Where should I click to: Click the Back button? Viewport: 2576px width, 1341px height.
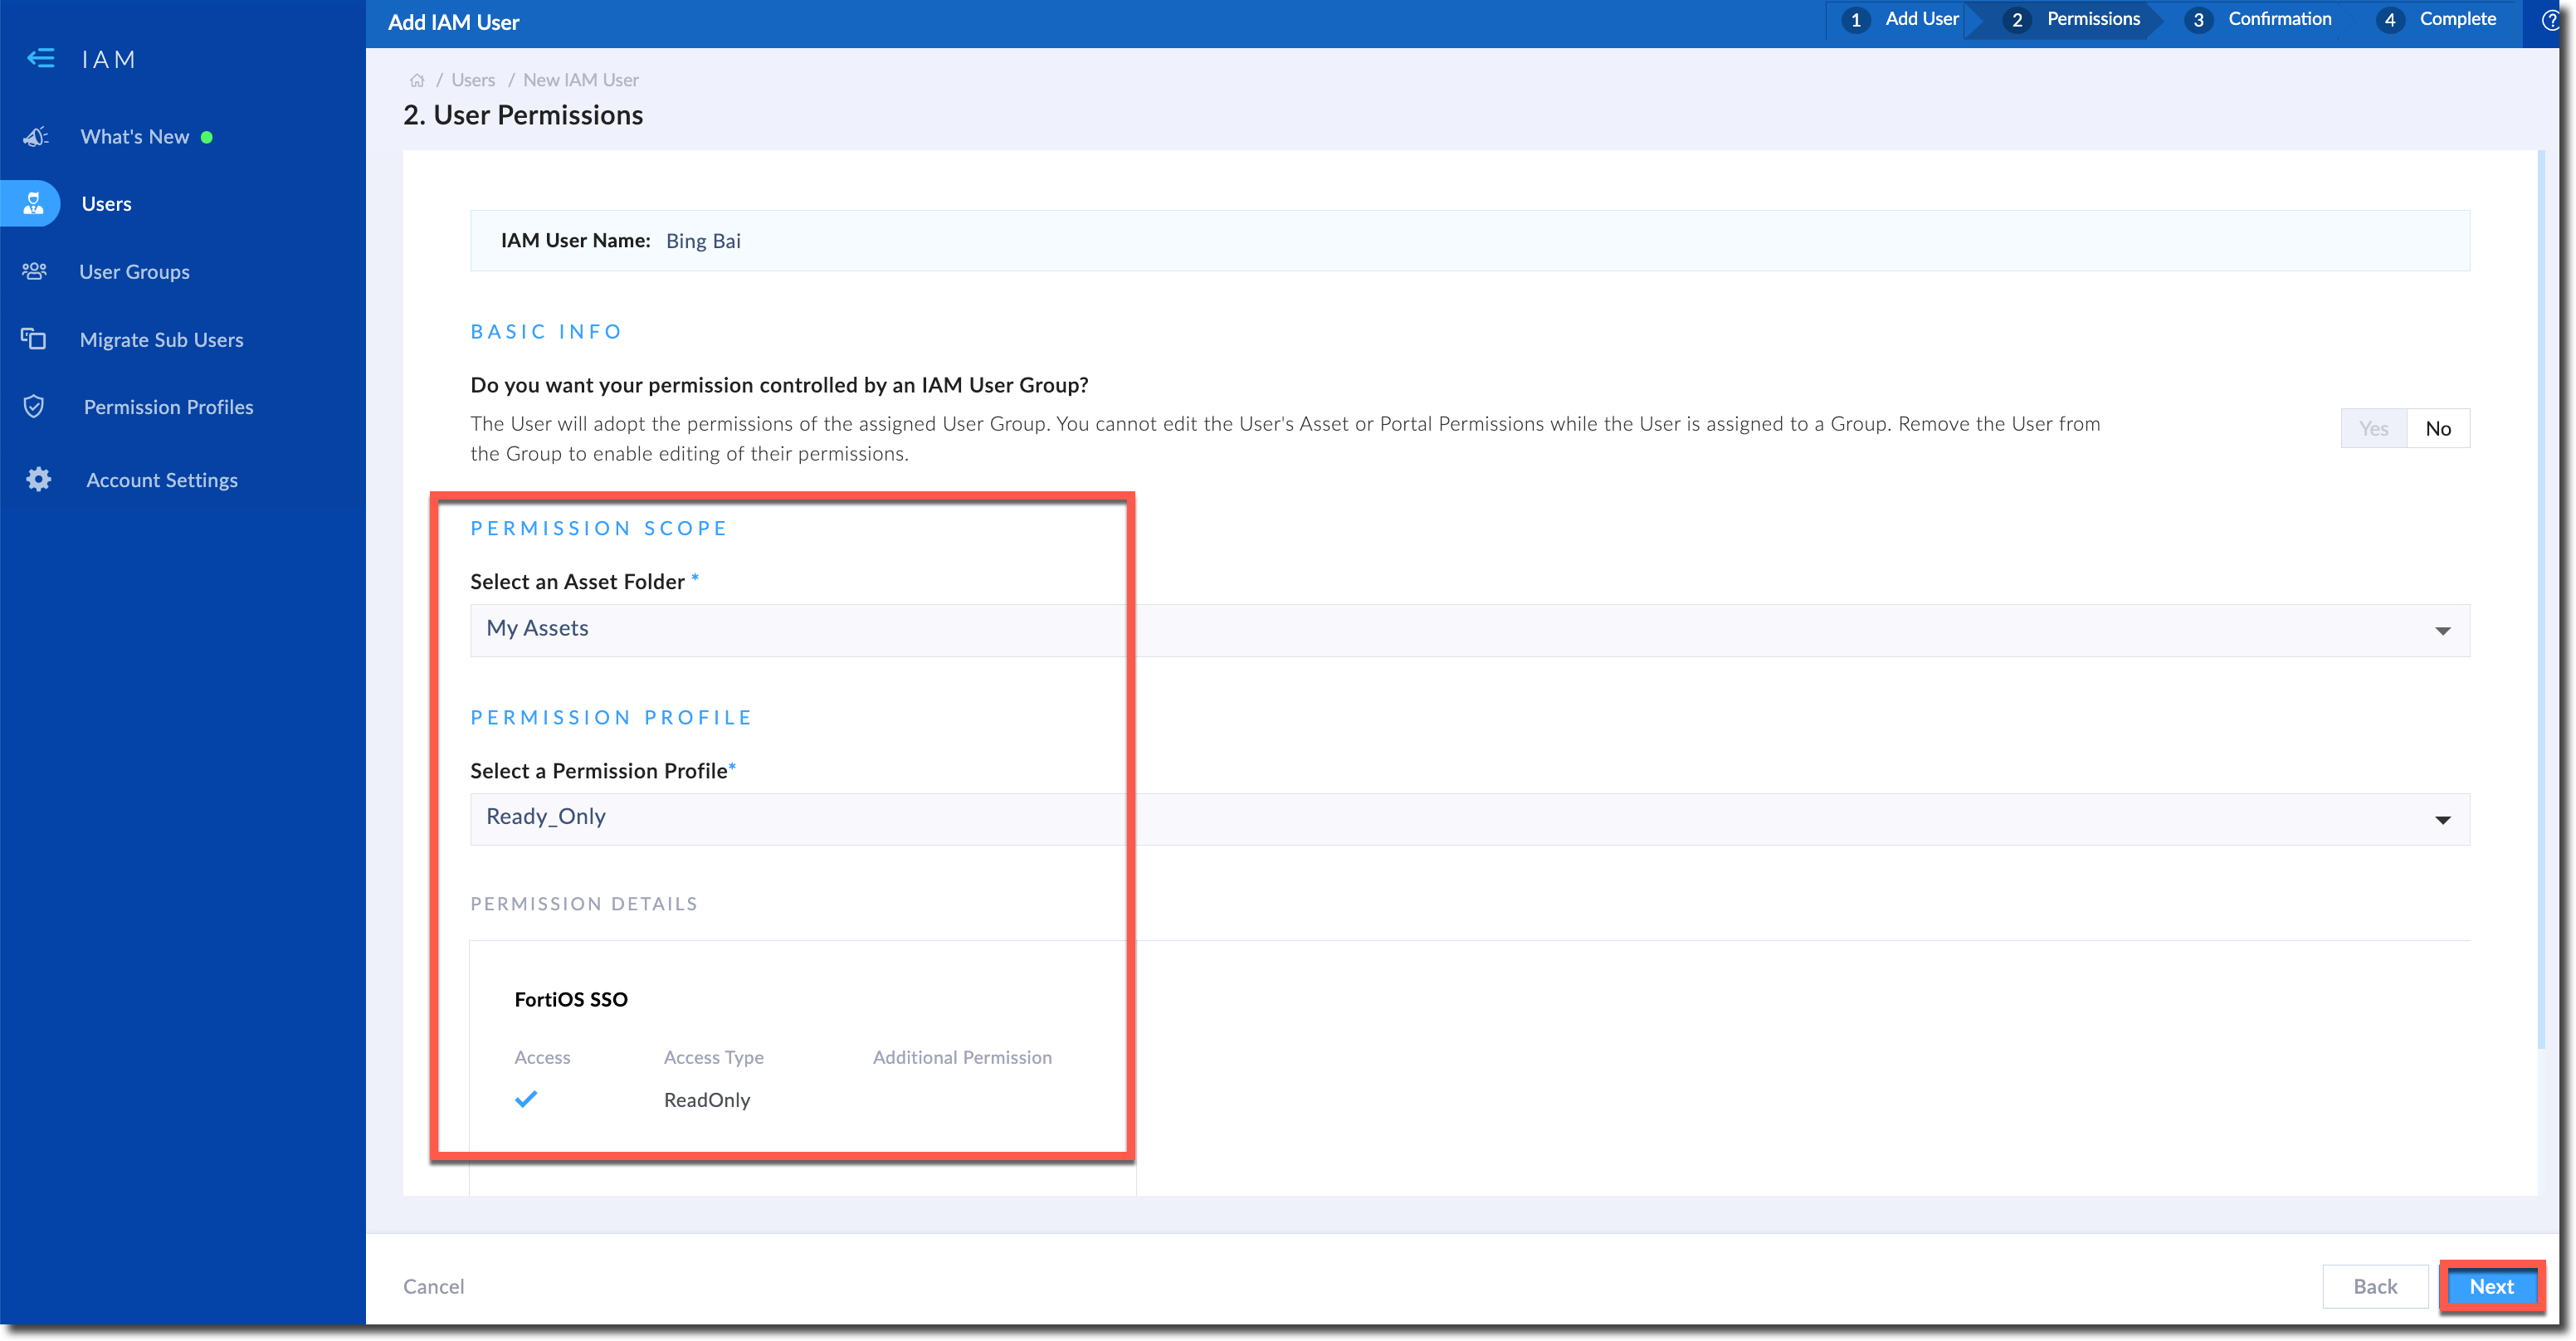(x=2374, y=1287)
